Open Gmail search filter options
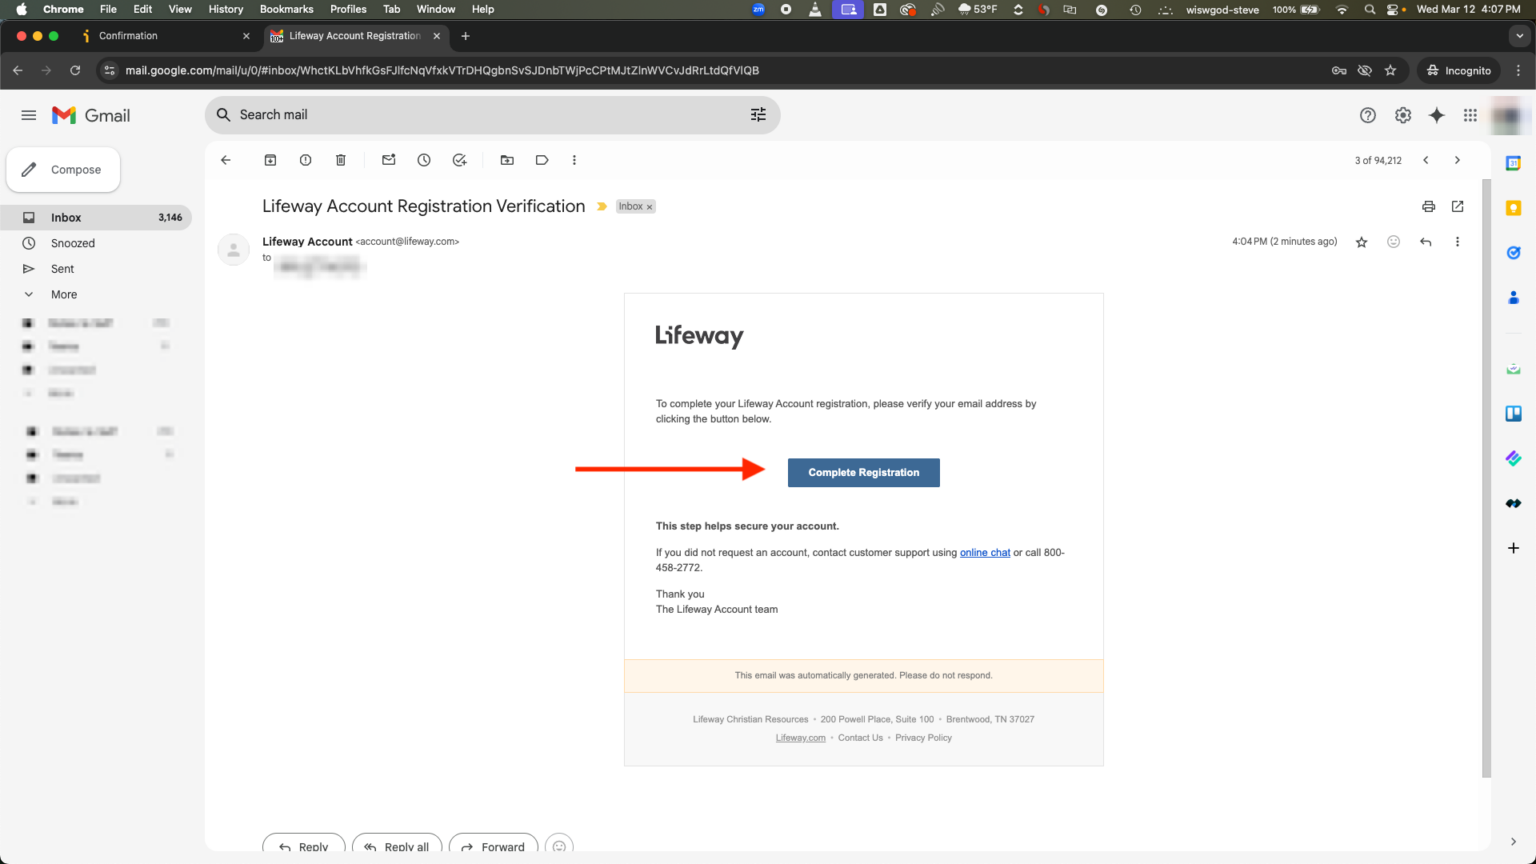This screenshot has width=1536, height=864. (x=758, y=114)
